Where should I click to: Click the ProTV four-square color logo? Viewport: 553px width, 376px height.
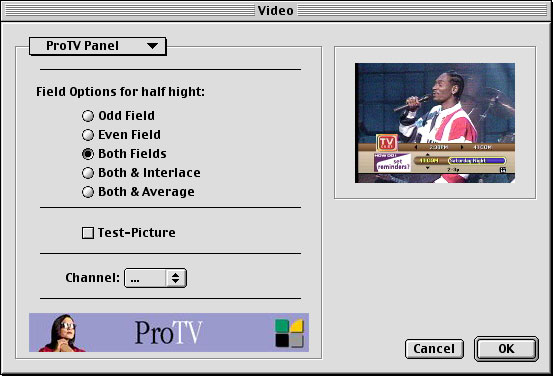(289, 333)
